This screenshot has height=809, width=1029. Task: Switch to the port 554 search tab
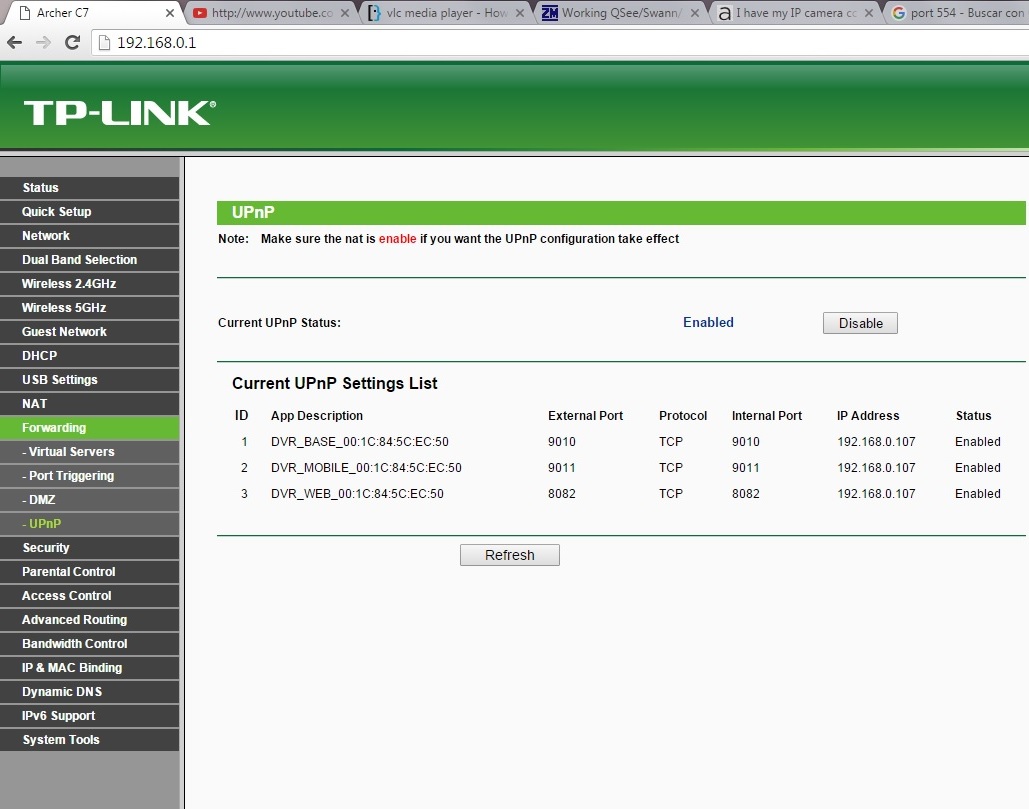[x=958, y=13]
